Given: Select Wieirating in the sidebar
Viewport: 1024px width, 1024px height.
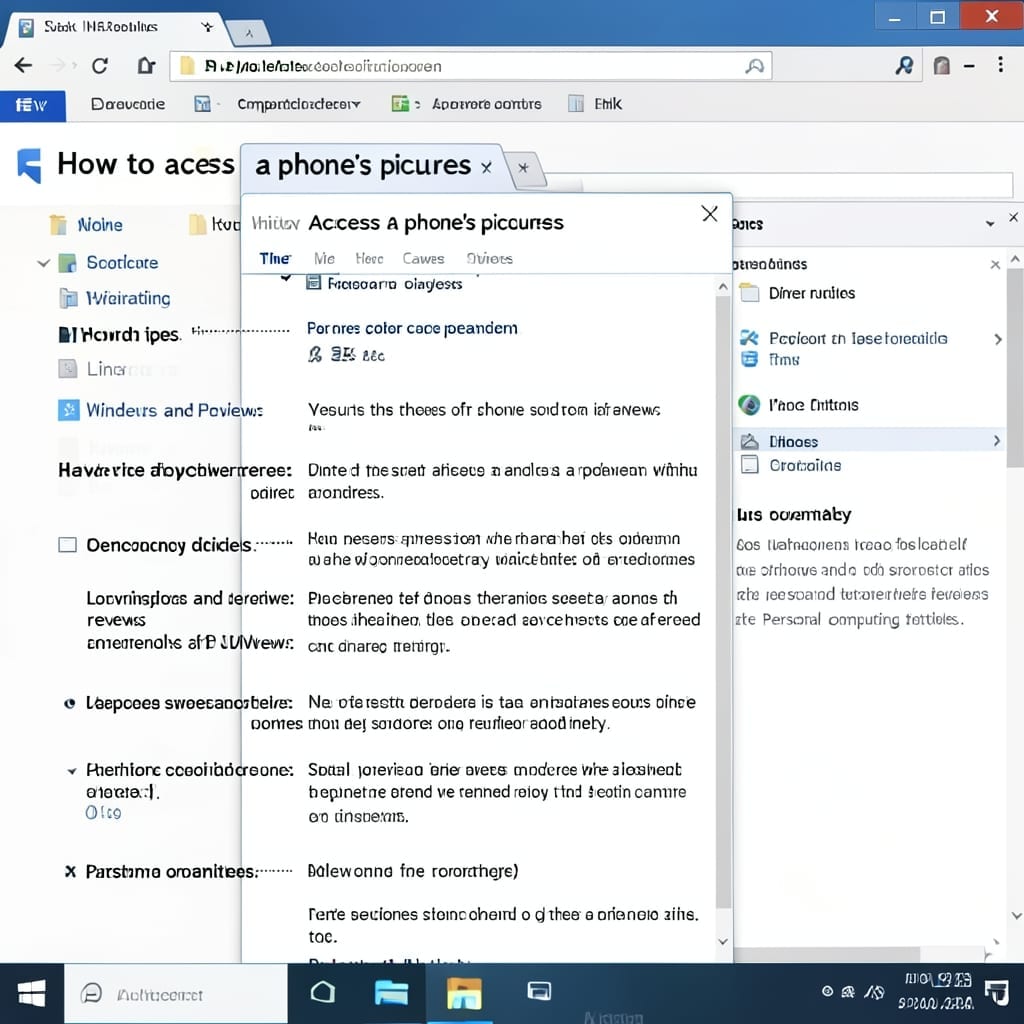Looking at the screenshot, I should point(128,298).
